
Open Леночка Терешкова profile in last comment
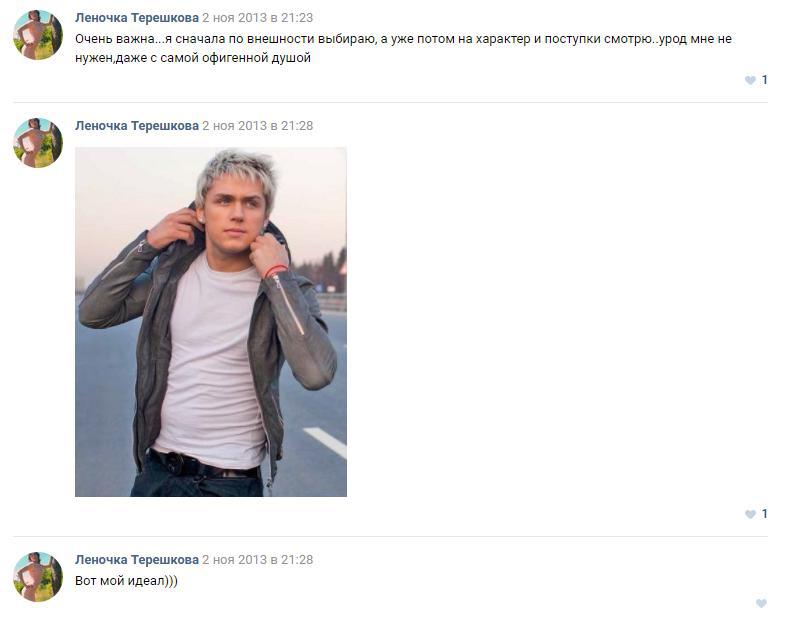[137, 560]
